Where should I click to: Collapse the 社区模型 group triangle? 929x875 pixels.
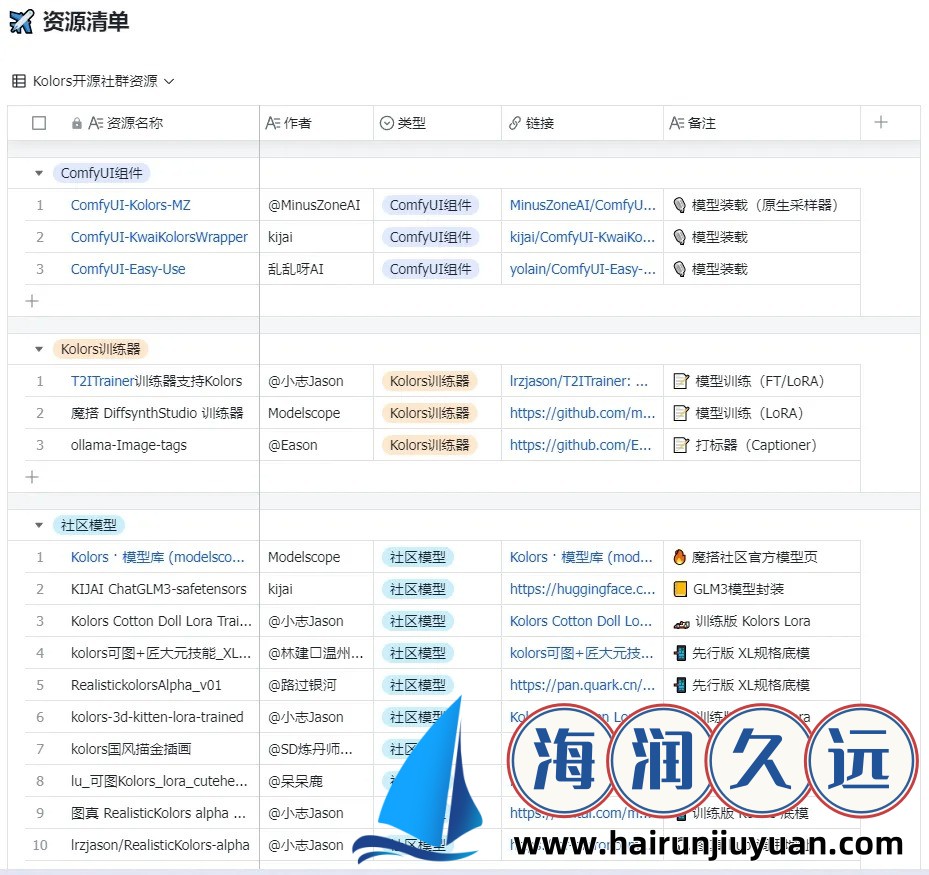(39, 525)
